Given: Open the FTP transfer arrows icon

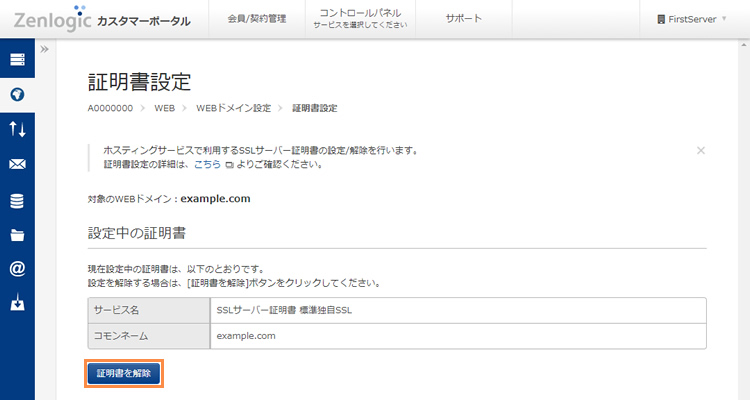Looking at the screenshot, I should [17, 129].
